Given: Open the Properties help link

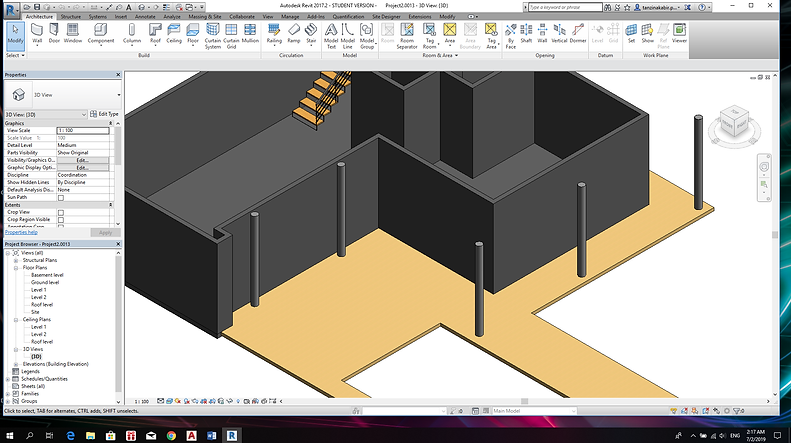Looking at the screenshot, I should click(x=21, y=233).
